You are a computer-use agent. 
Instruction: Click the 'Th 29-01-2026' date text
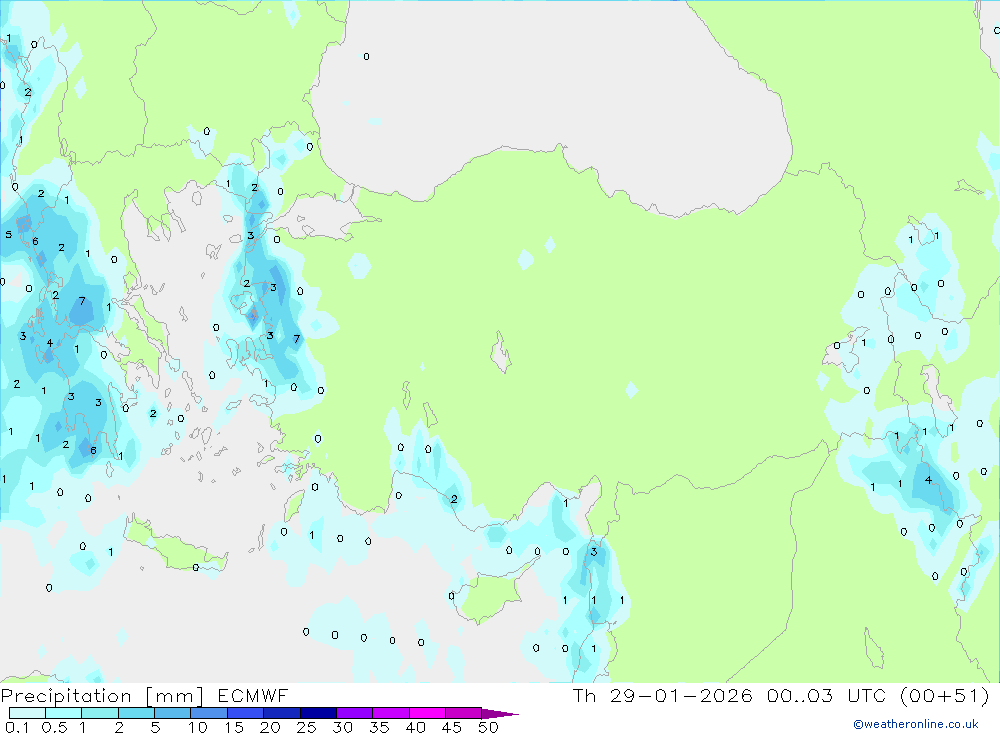pos(662,695)
